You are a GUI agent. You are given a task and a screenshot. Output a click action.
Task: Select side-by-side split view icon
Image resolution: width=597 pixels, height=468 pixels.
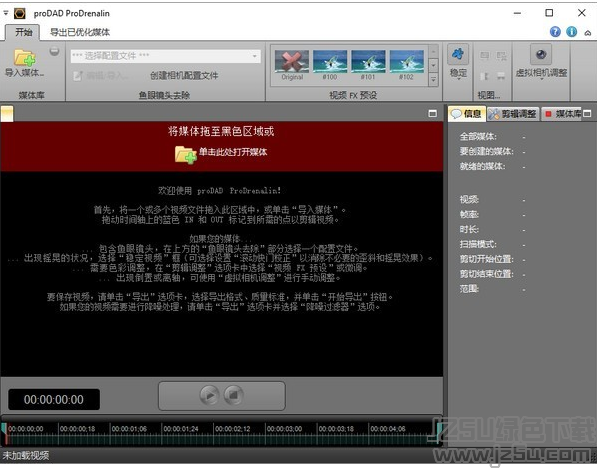pos(484,76)
